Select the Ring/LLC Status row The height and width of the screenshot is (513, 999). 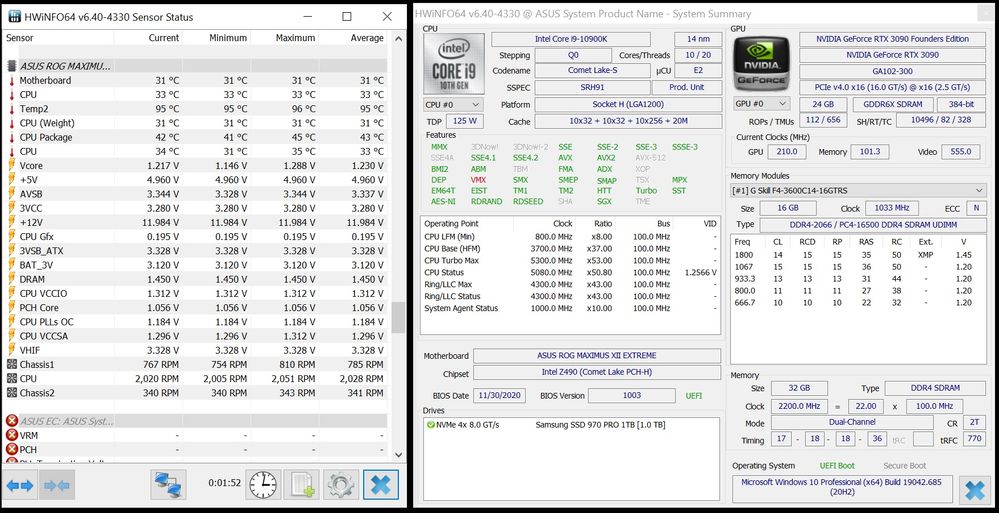570,296
